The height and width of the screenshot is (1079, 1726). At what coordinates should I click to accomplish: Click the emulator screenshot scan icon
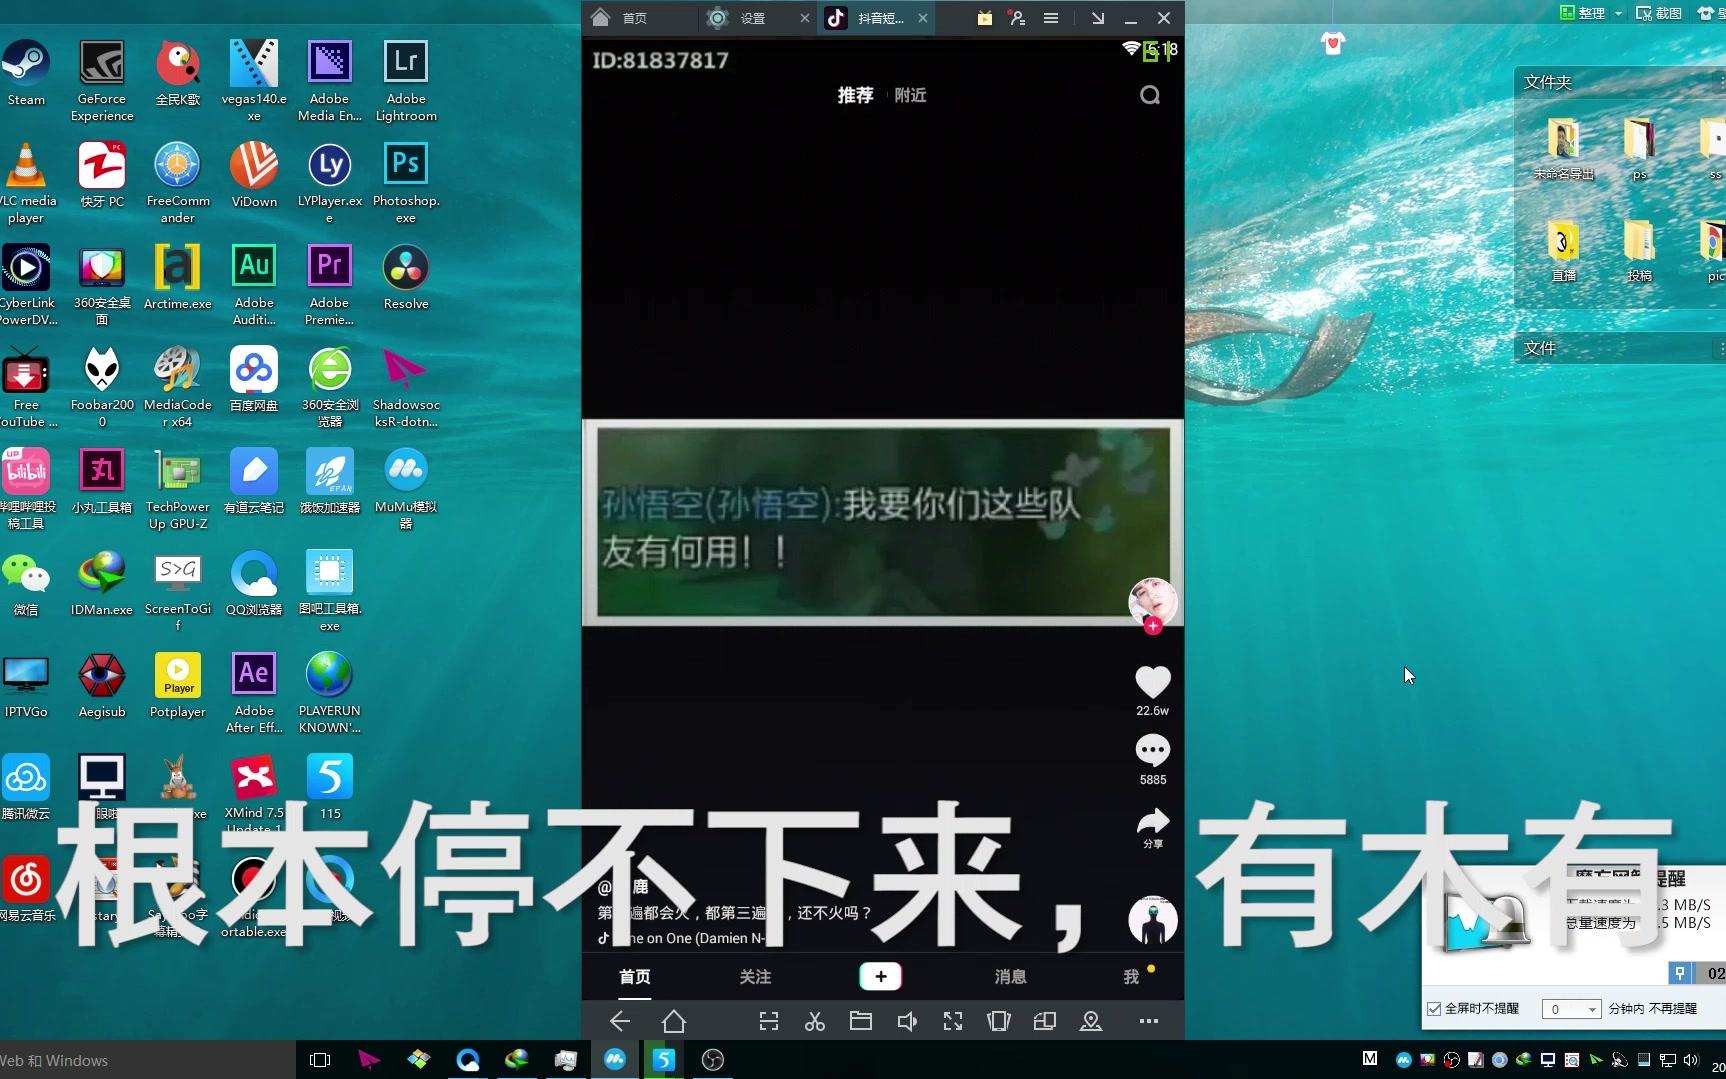tap(768, 1021)
